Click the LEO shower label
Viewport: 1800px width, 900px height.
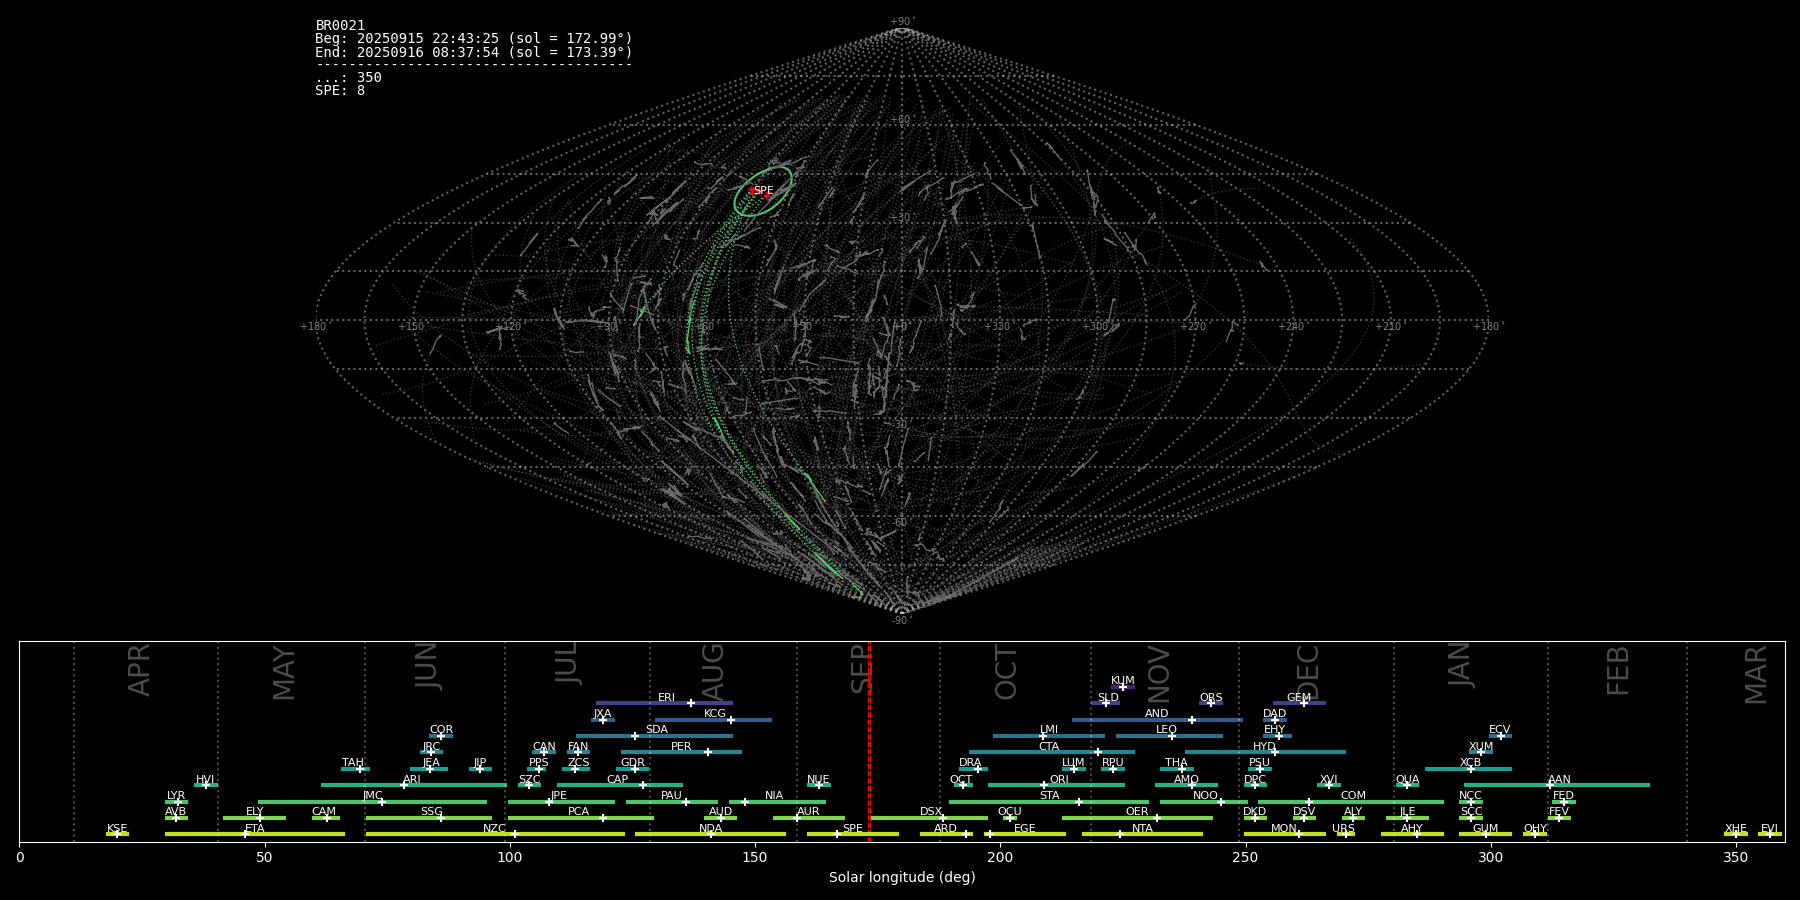point(1166,729)
